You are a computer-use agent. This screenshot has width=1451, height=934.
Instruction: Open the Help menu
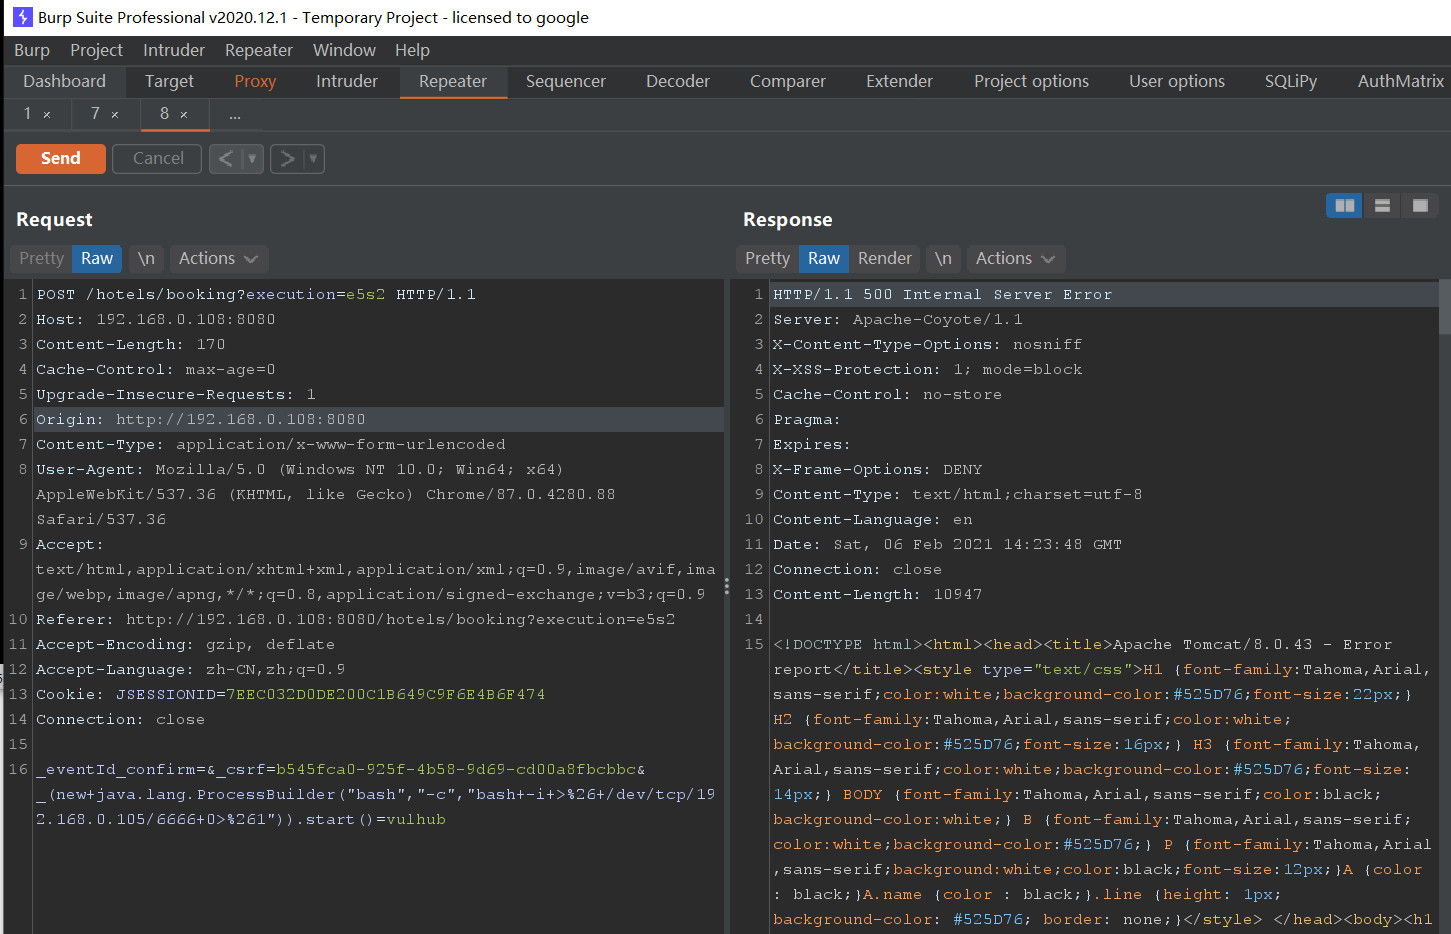[412, 50]
